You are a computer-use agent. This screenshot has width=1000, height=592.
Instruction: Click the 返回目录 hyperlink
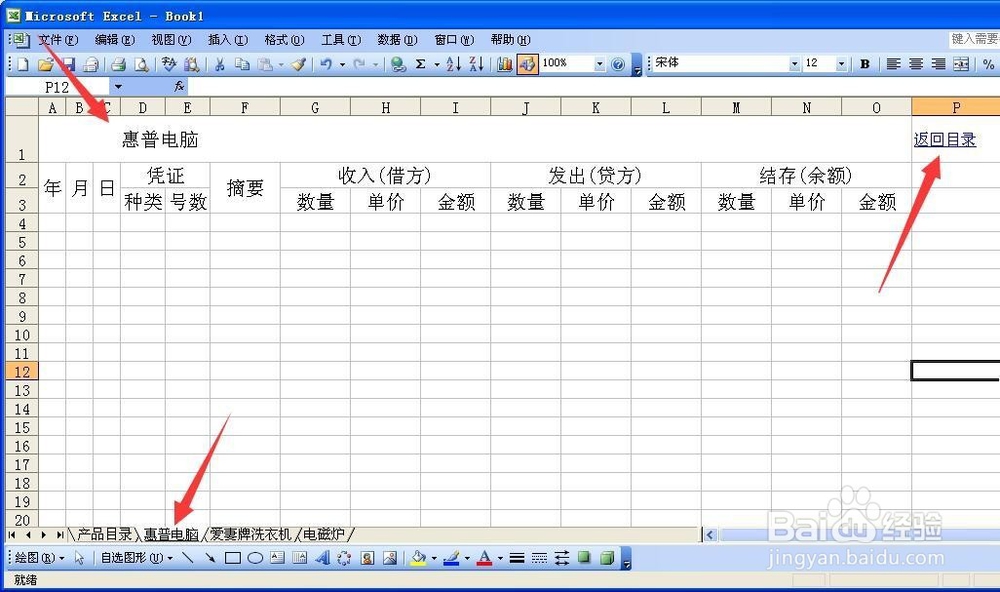945,139
